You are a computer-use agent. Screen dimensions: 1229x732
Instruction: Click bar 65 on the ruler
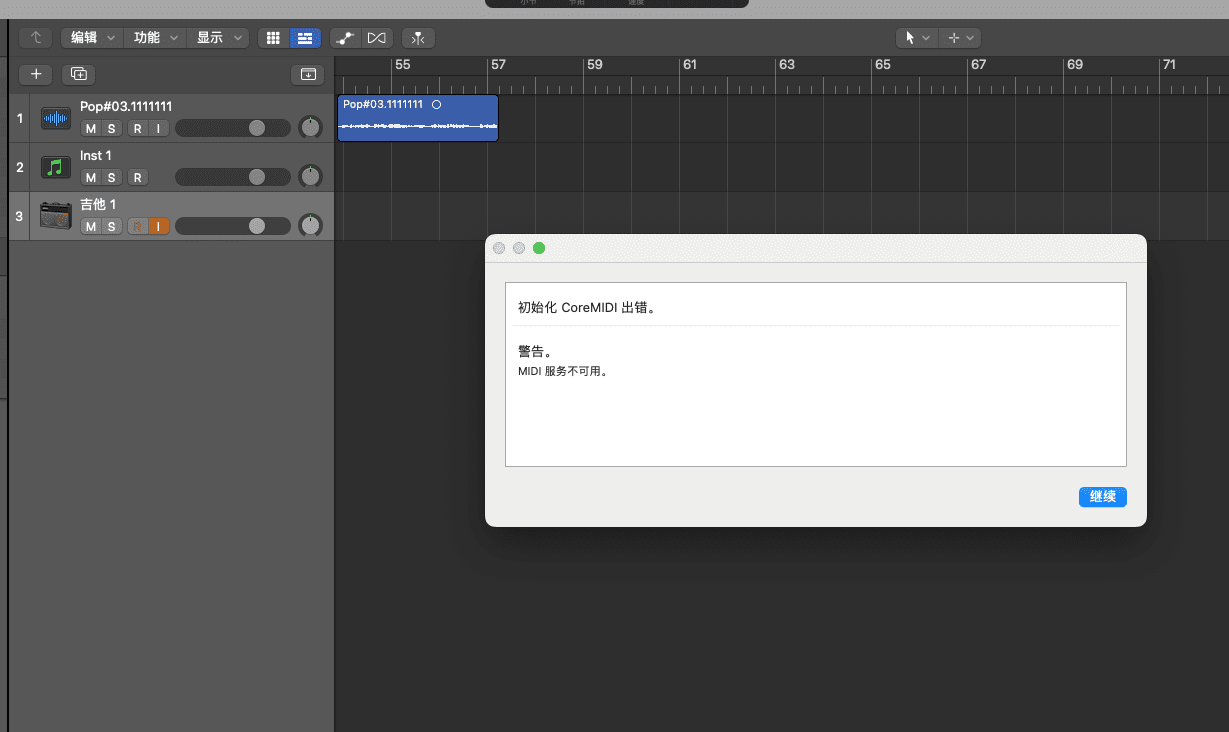[882, 65]
